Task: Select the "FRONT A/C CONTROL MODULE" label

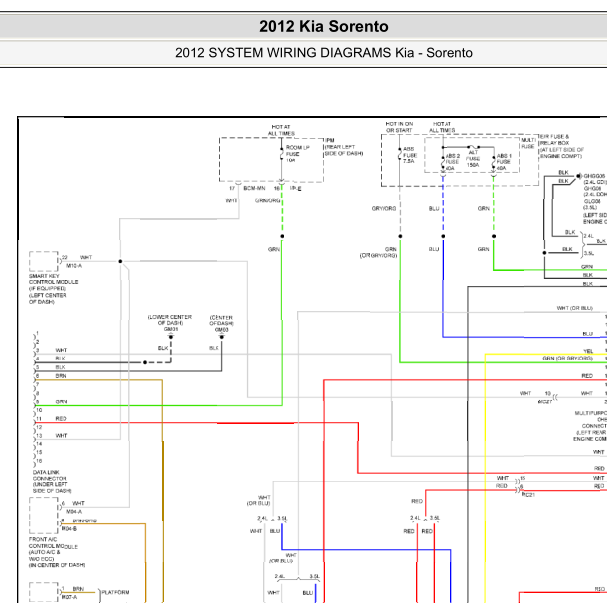Action: tap(53, 543)
